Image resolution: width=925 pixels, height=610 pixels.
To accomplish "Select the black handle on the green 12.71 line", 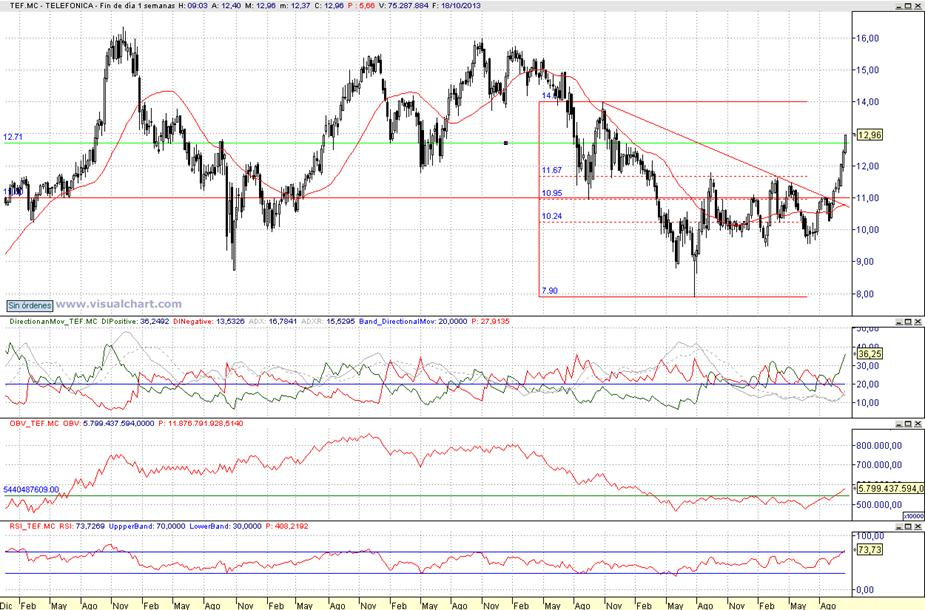I will pyautogui.click(x=506, y=143).
